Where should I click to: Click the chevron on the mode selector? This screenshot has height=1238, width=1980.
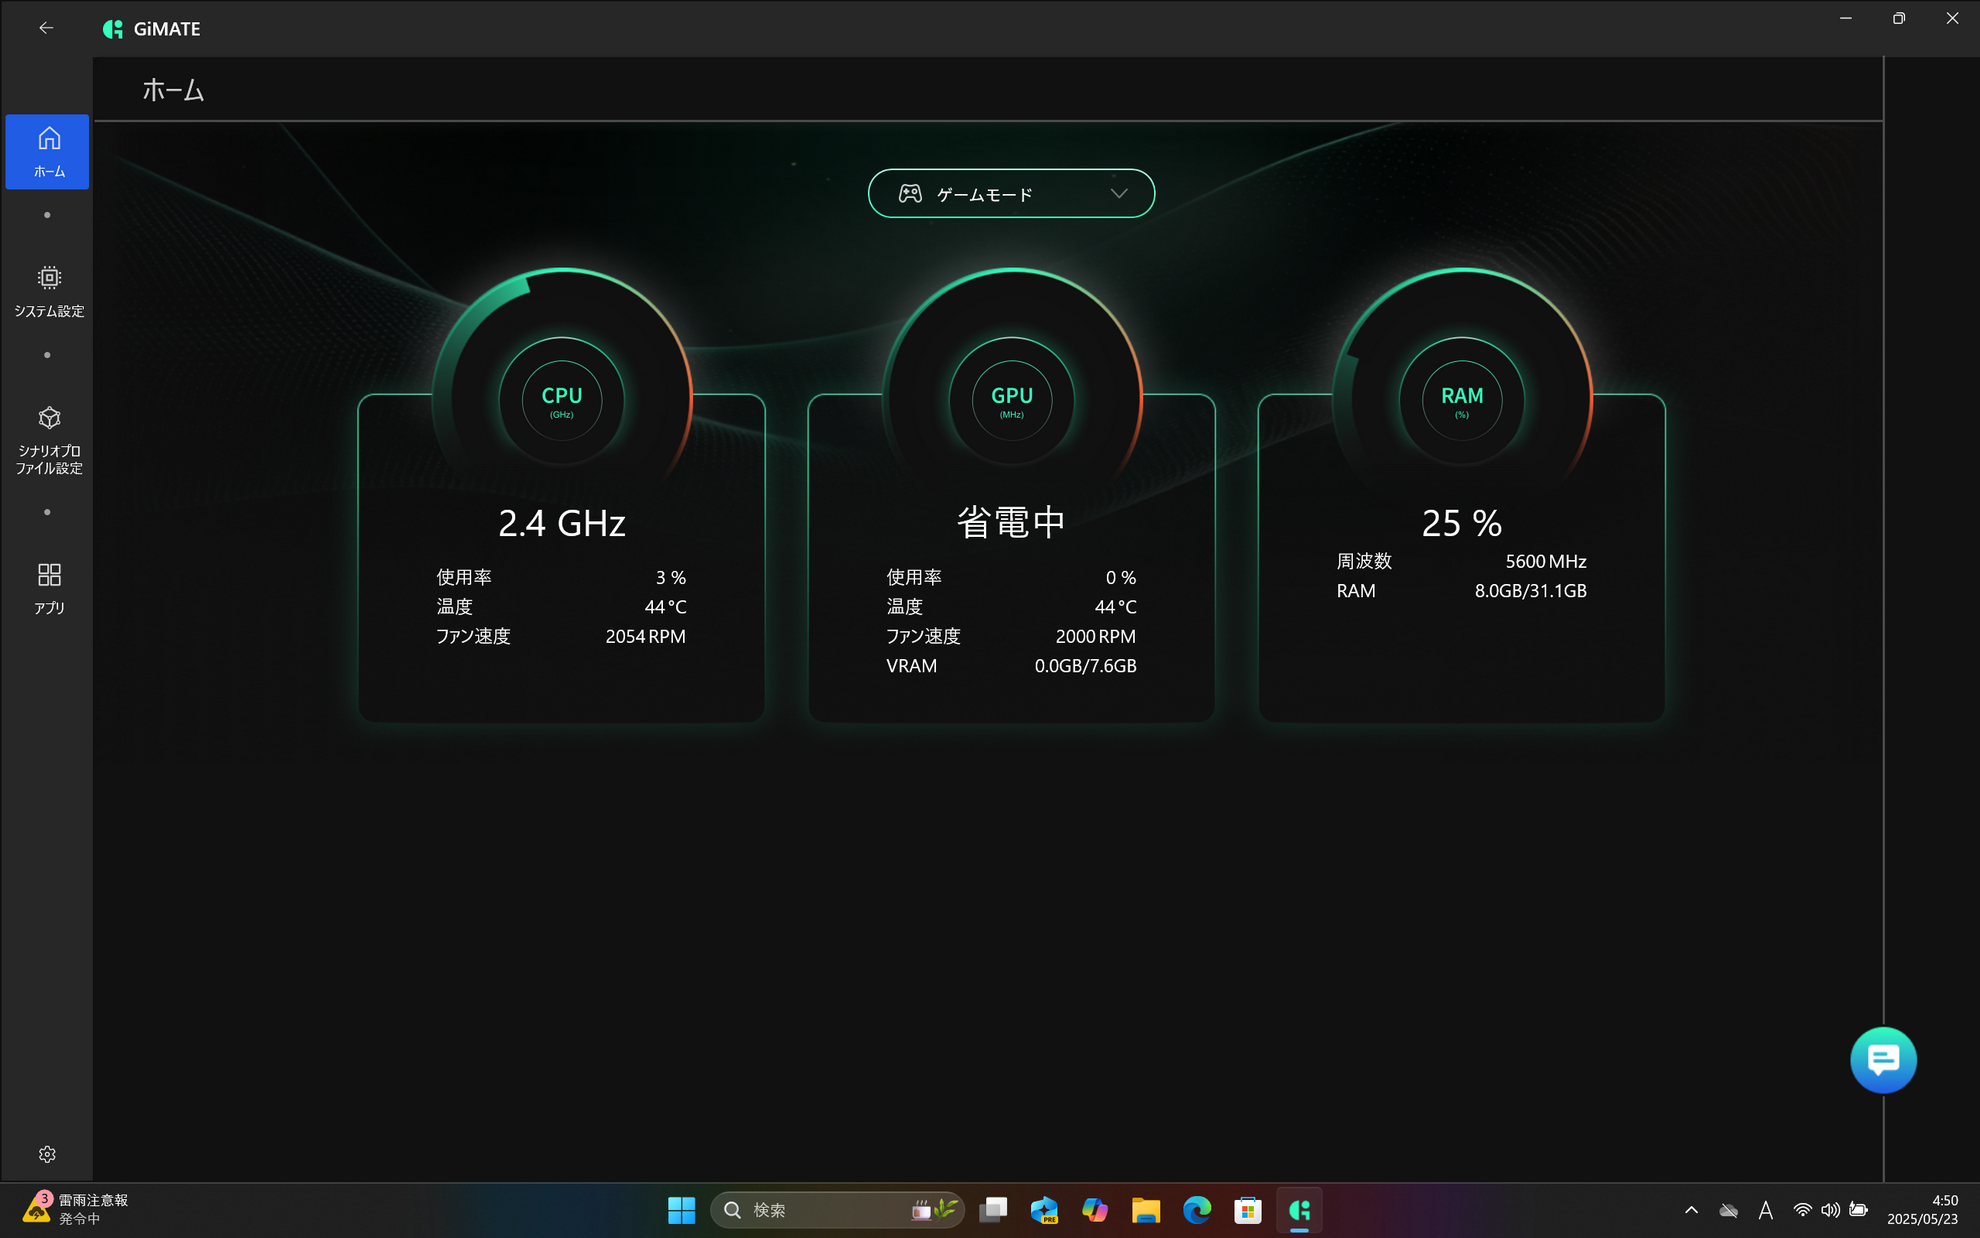(x=1119, y=194)
